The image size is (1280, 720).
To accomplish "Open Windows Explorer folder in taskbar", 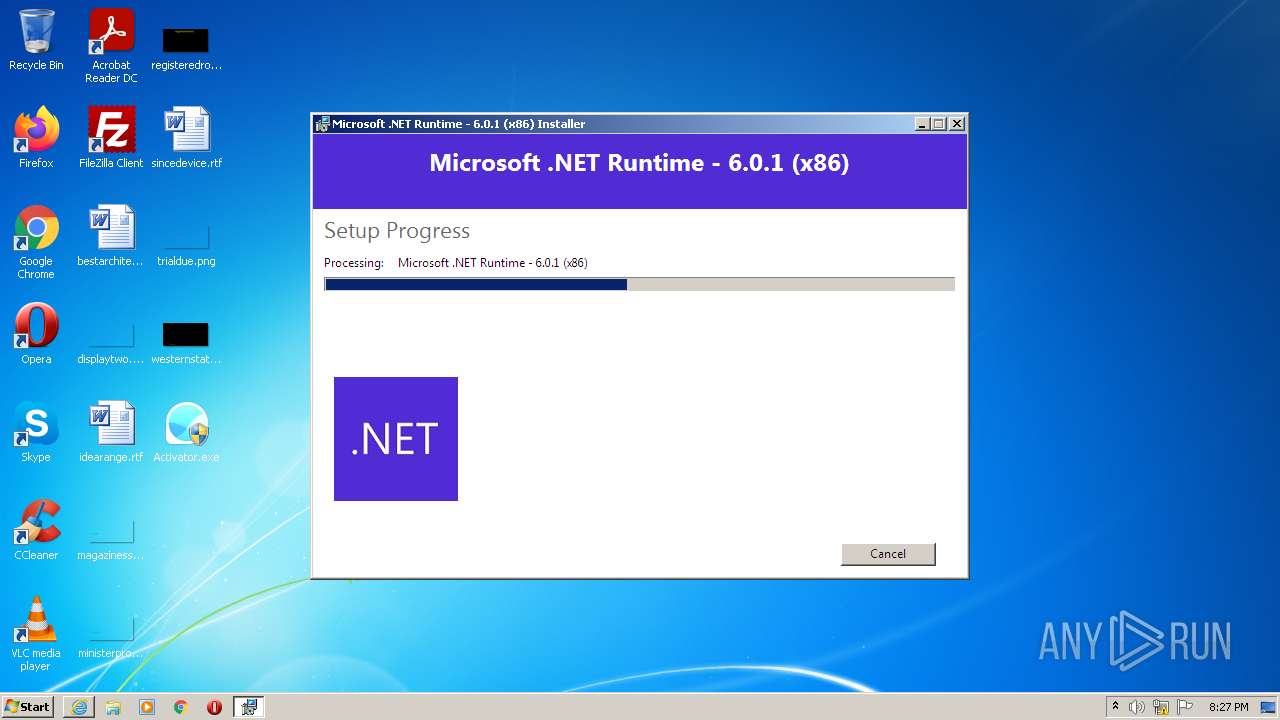I will coord(113,707).
